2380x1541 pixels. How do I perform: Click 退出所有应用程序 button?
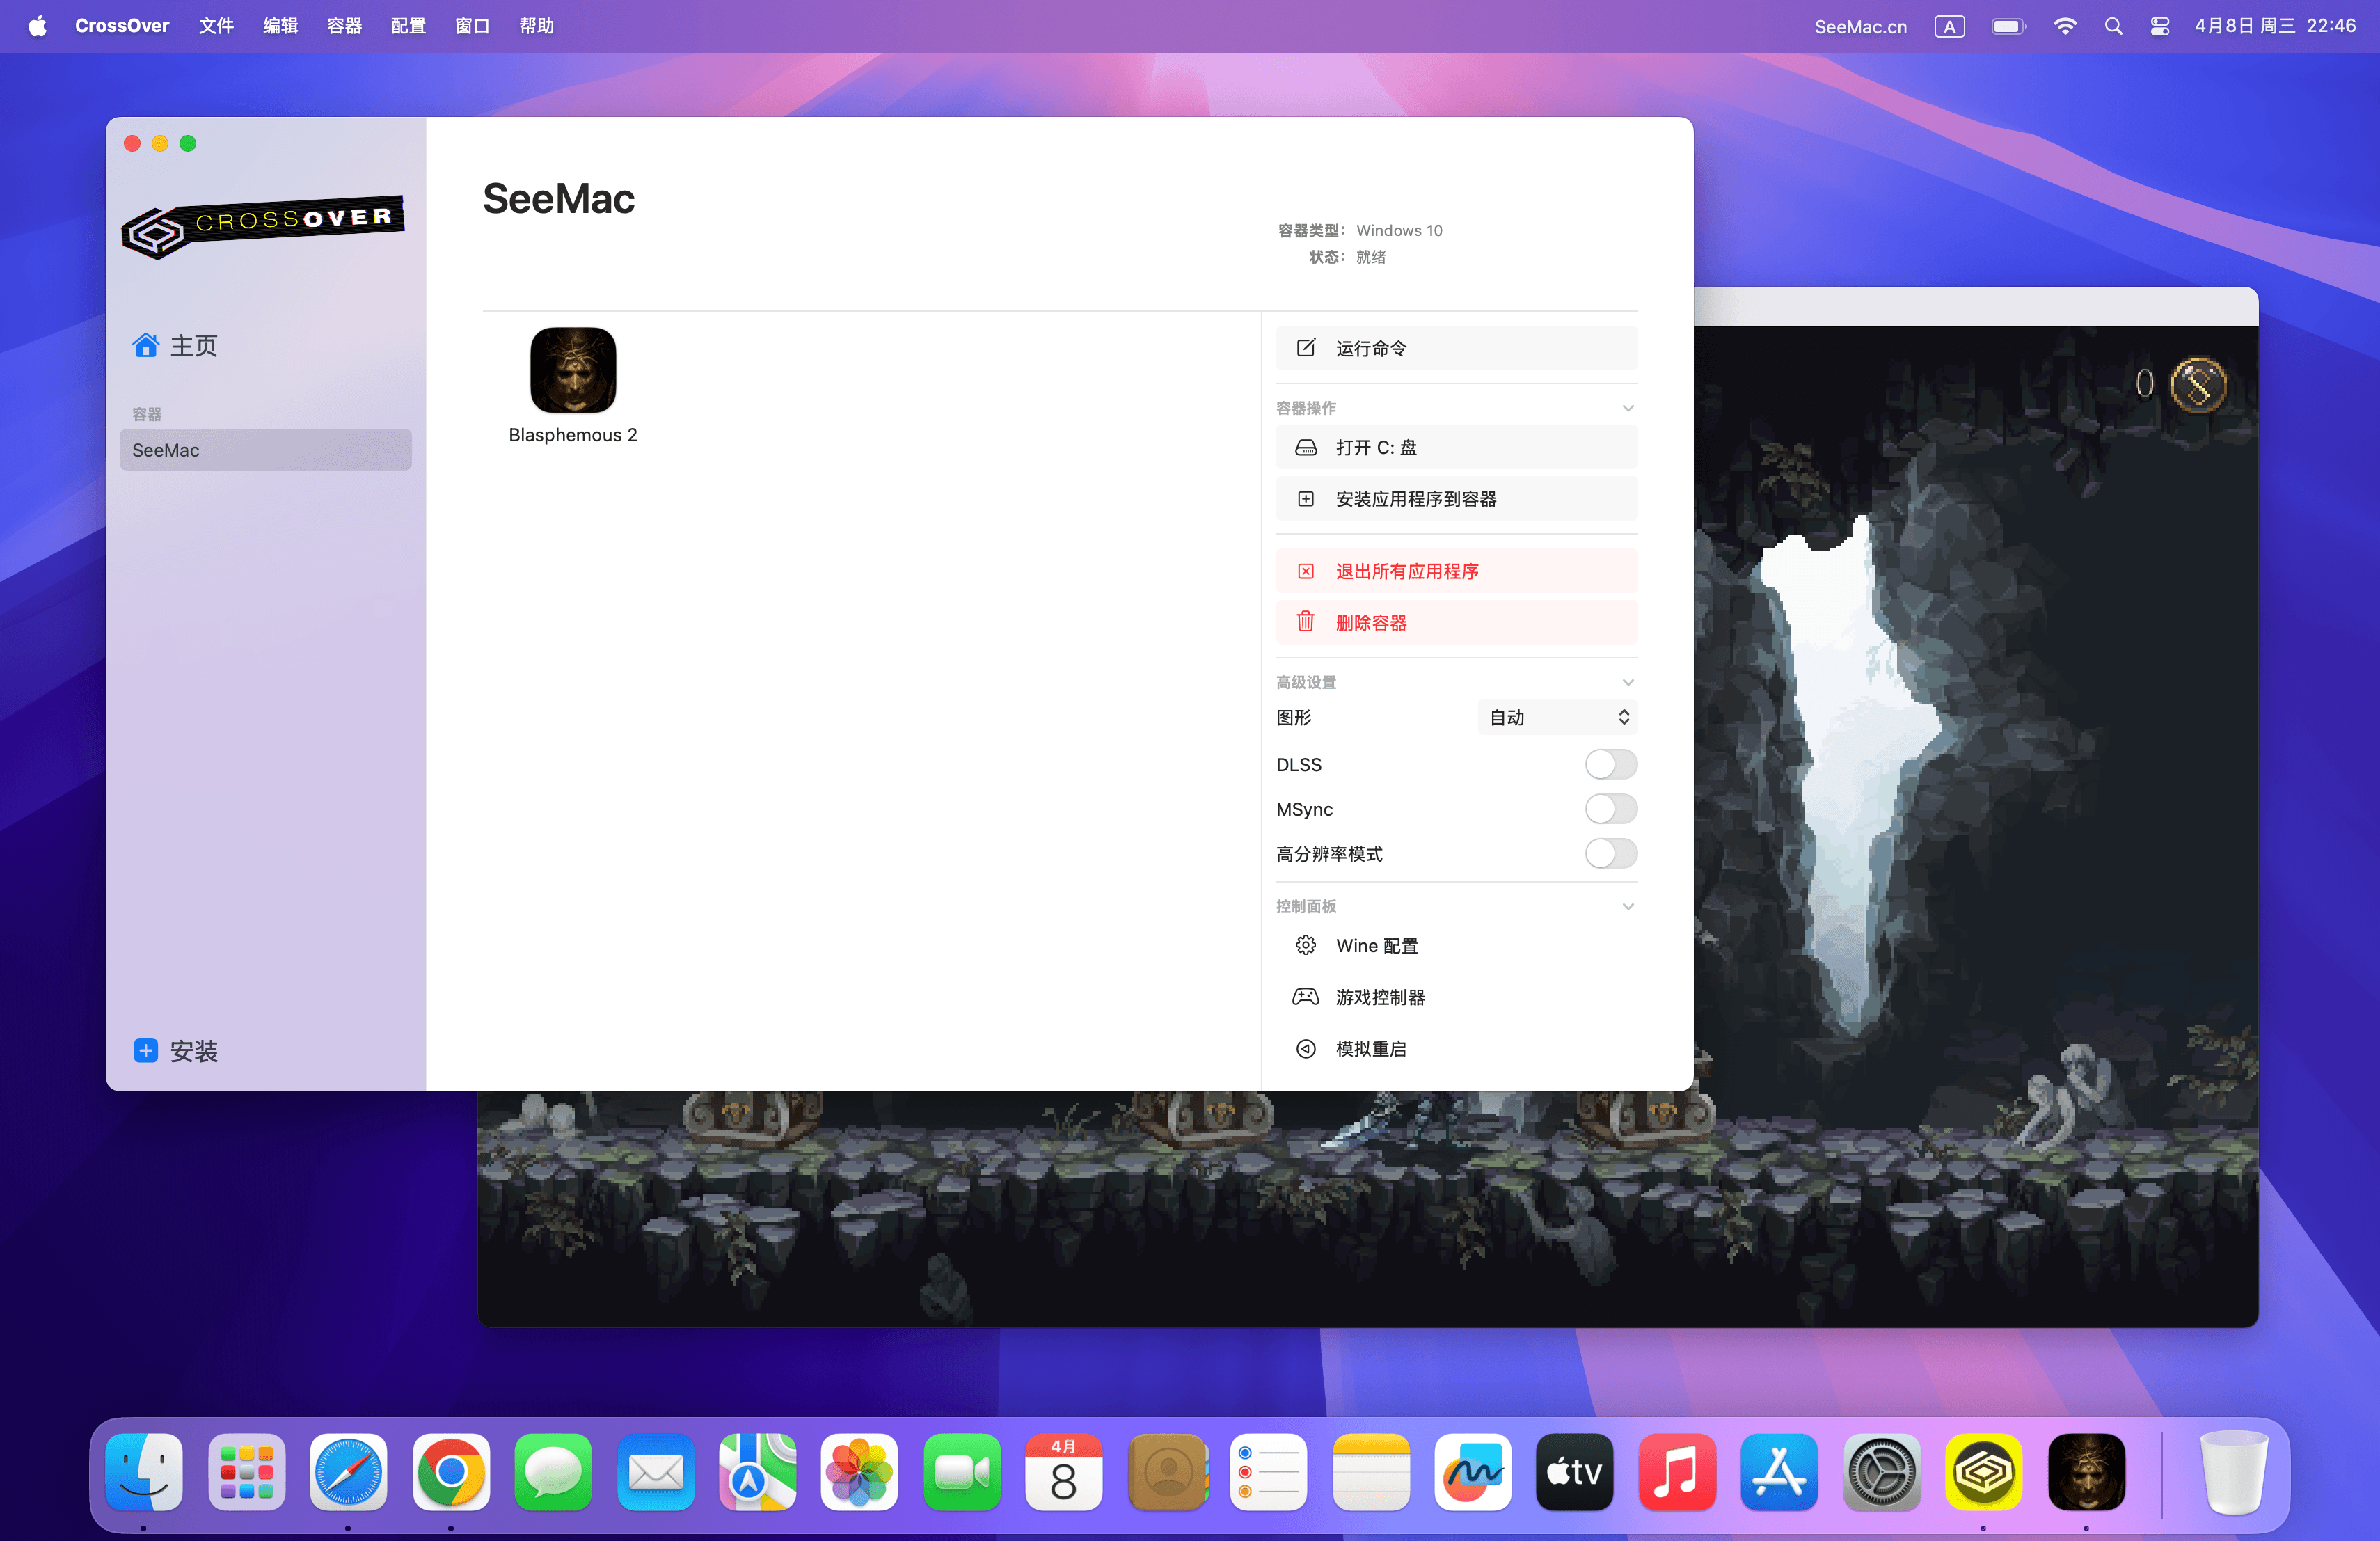tap(1456, 571)
